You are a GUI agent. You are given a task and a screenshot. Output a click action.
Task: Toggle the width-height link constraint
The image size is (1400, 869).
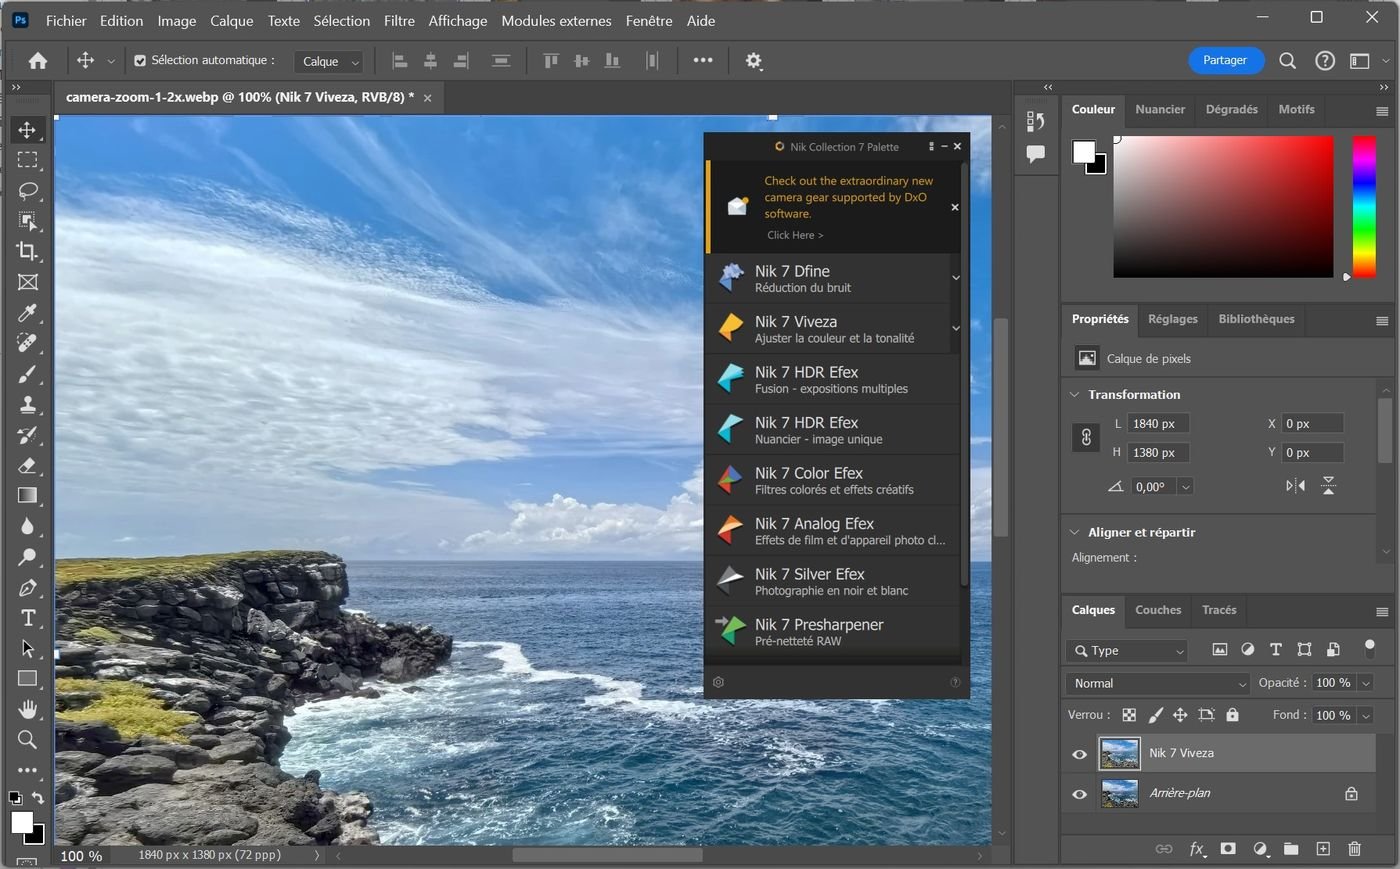(1086, 438)
